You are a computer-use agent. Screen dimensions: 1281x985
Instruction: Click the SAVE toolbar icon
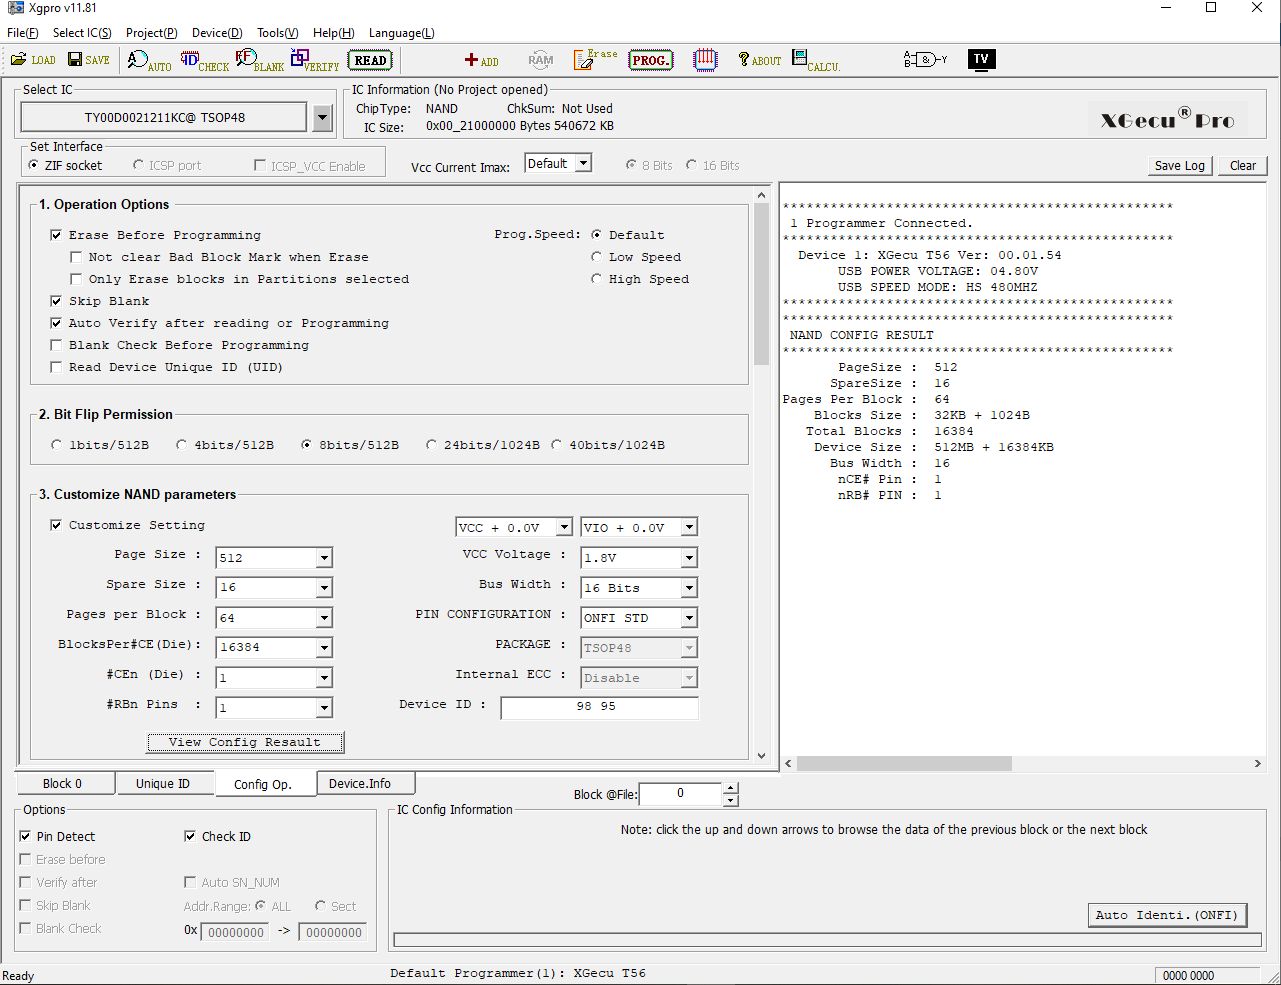[88, 60]
